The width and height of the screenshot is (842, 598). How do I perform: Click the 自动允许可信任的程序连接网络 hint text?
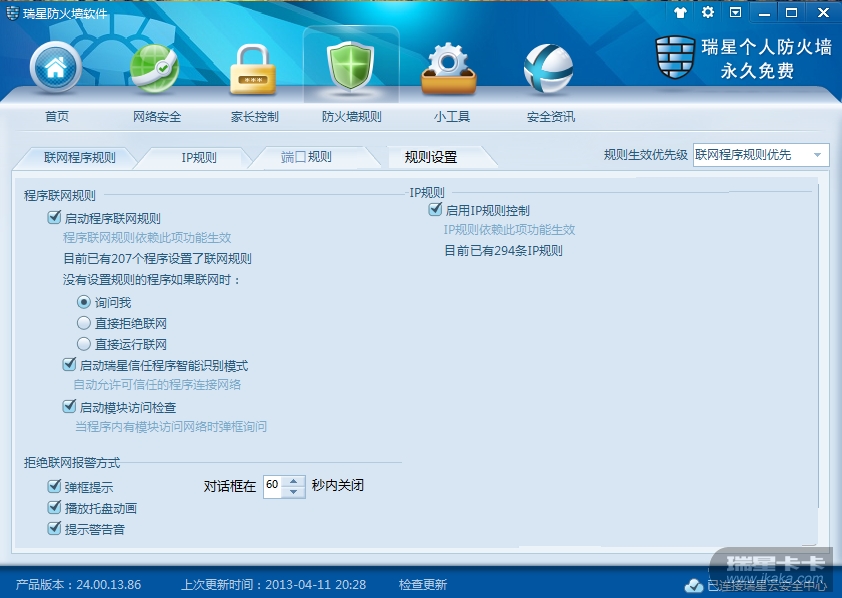[x=157, y=385]
